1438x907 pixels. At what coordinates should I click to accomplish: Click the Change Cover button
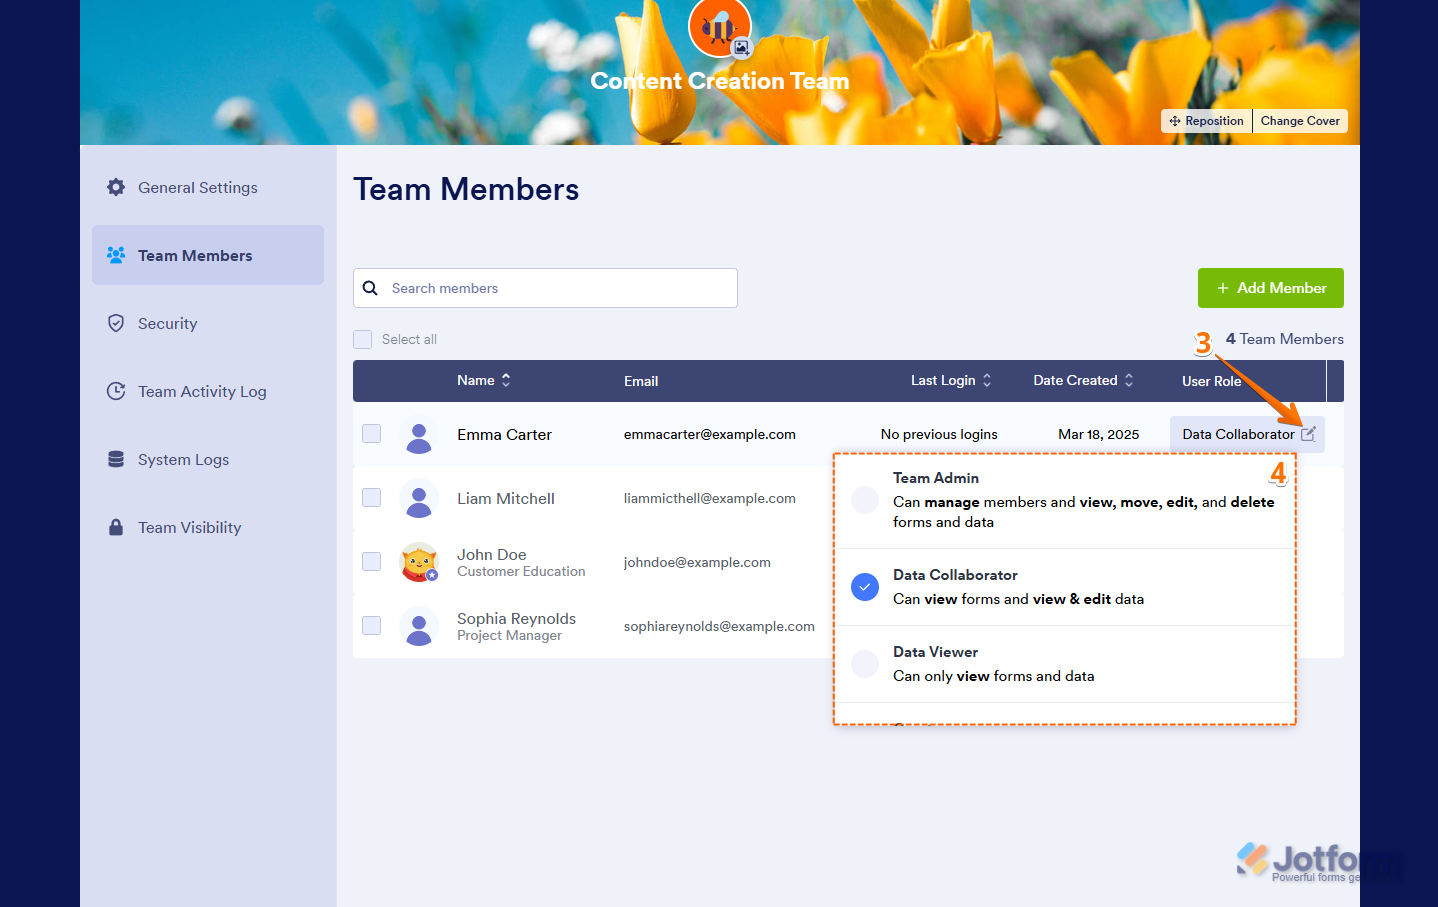tap(1300, 120)
